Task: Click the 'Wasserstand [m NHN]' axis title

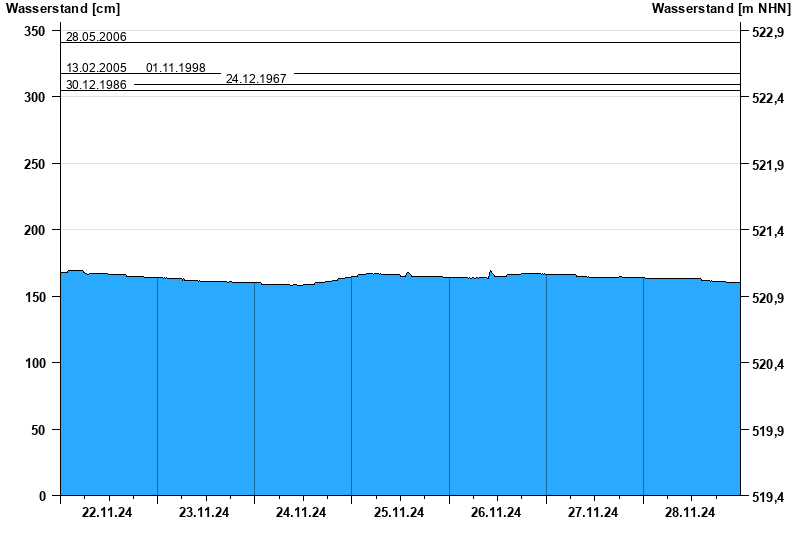Action: tap(721, 9)
